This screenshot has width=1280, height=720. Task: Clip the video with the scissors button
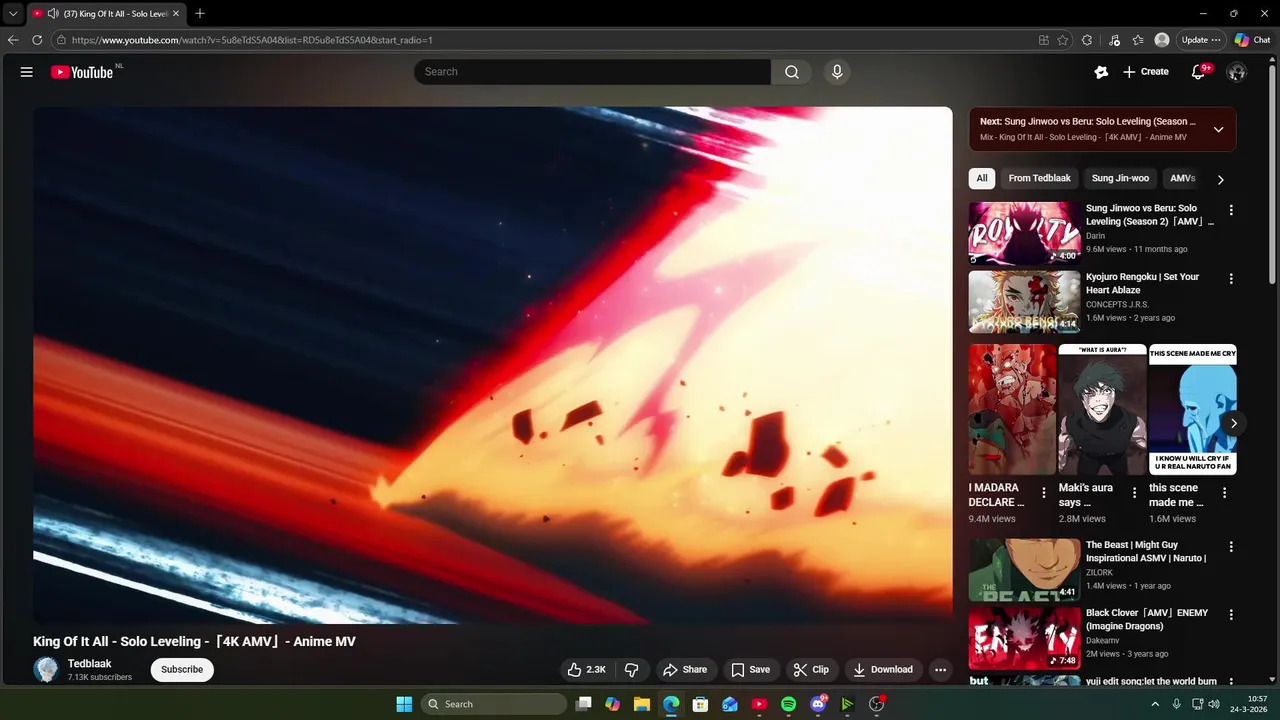click(811, 670)
